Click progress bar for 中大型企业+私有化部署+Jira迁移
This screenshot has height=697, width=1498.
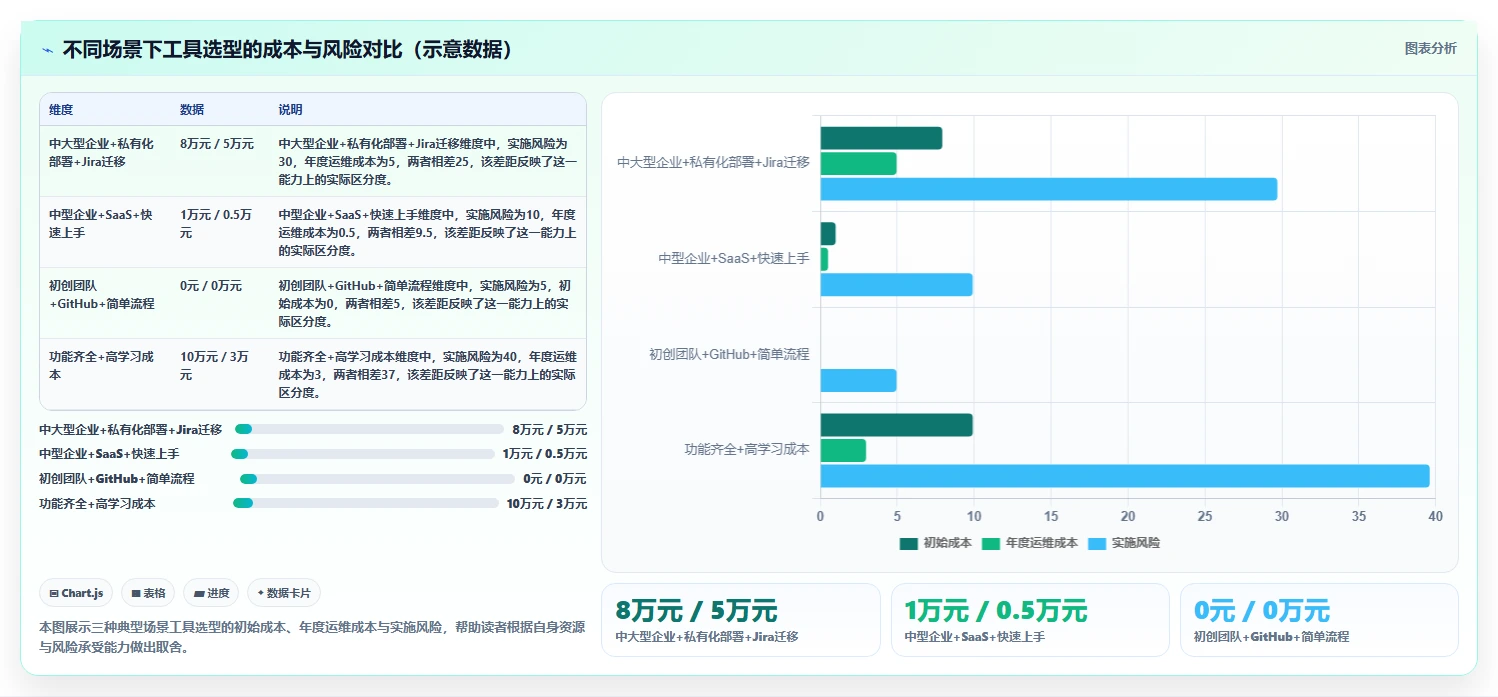(x=369, y=429)
